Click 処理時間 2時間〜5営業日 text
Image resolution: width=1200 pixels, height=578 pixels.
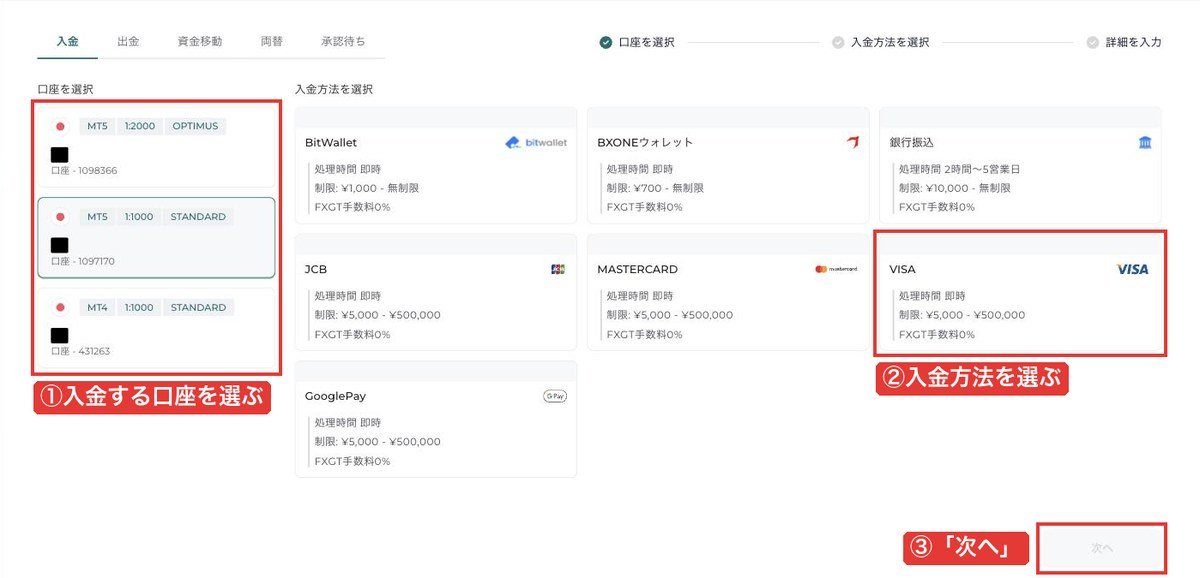pos(959,169)
